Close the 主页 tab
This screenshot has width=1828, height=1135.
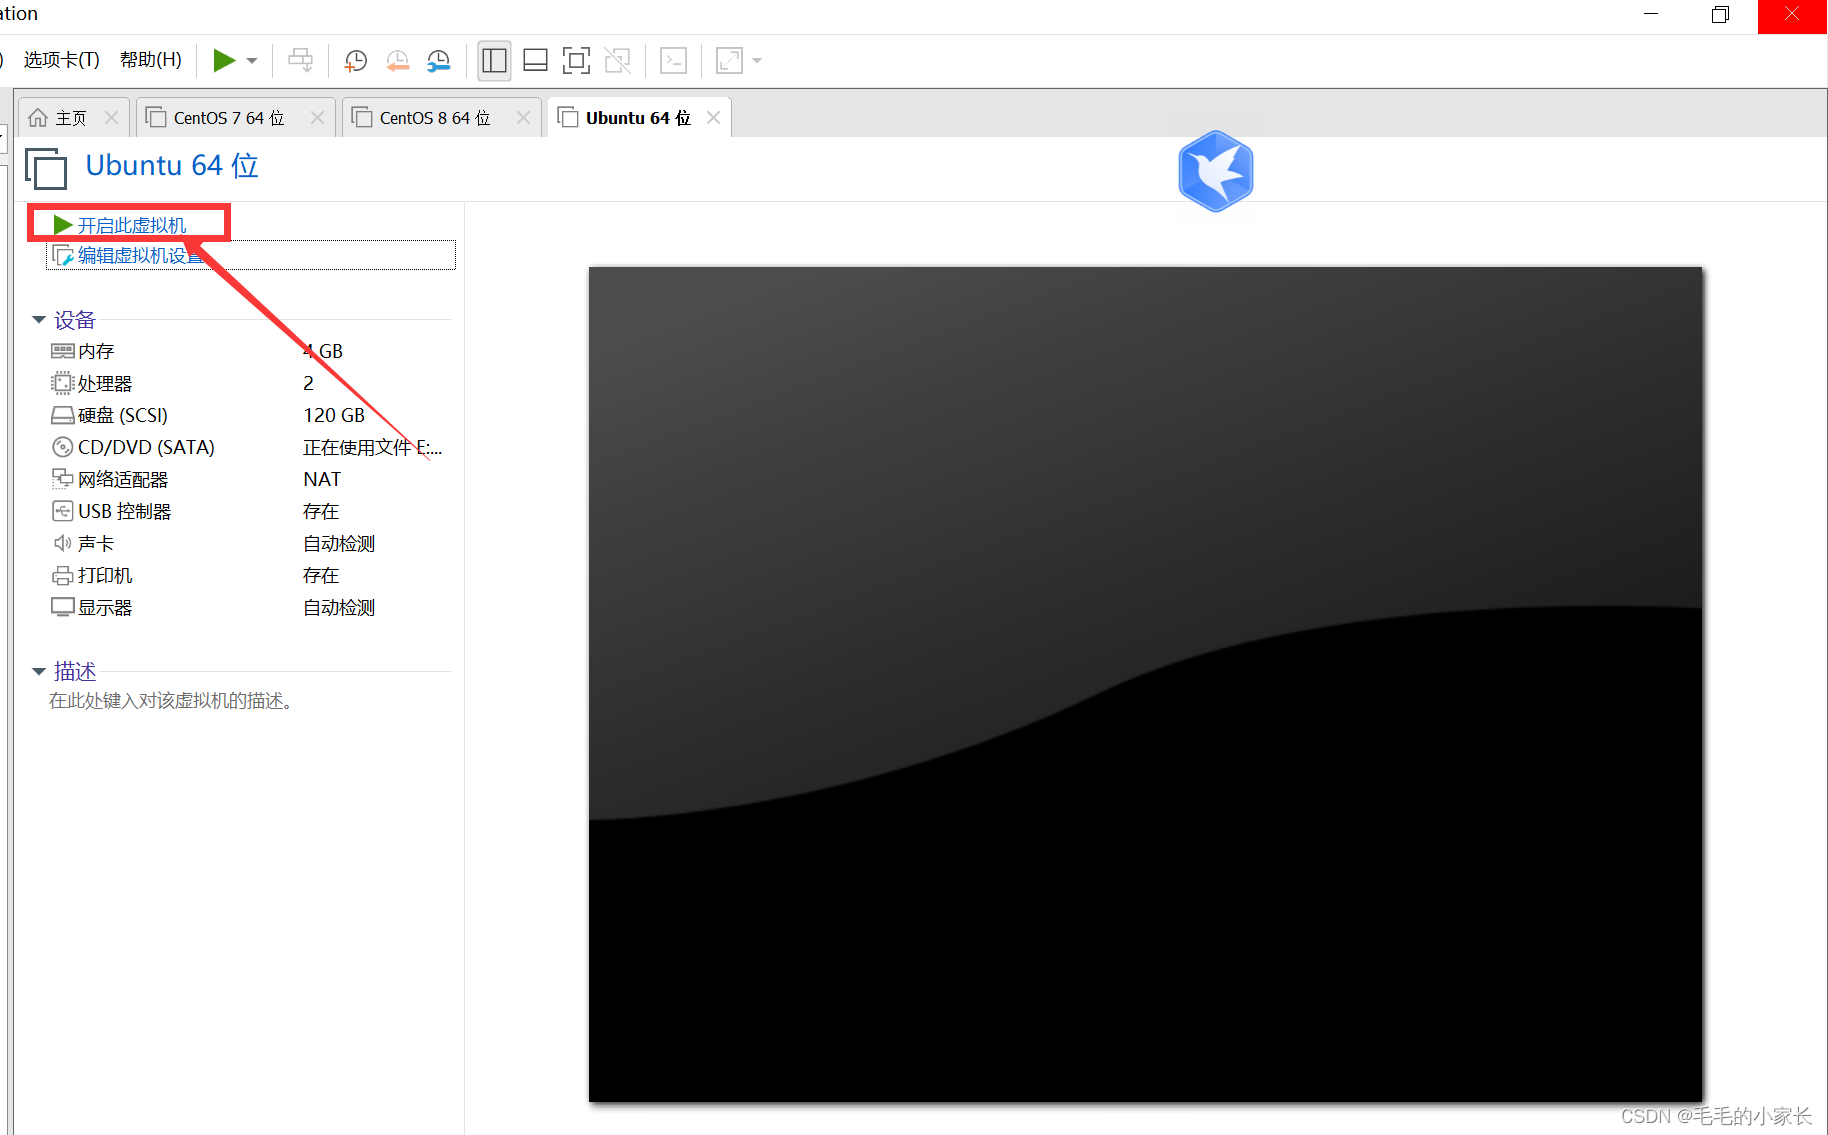[111, 118]
